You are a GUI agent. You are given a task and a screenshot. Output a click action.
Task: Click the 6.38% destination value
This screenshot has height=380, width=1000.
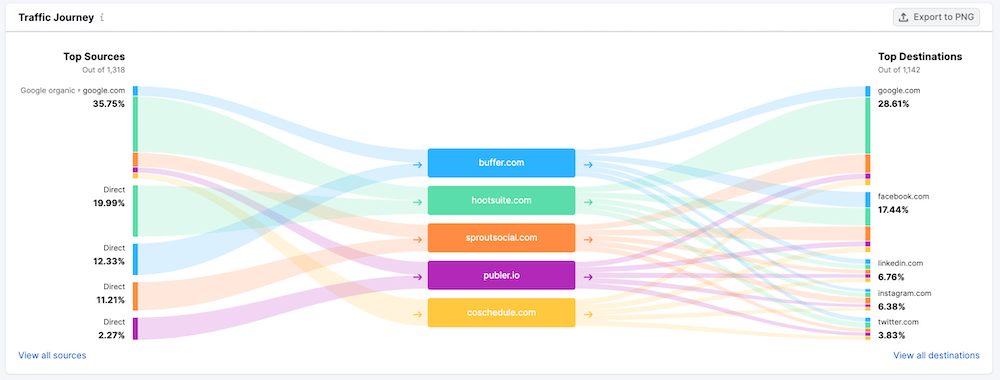[892, 307]
